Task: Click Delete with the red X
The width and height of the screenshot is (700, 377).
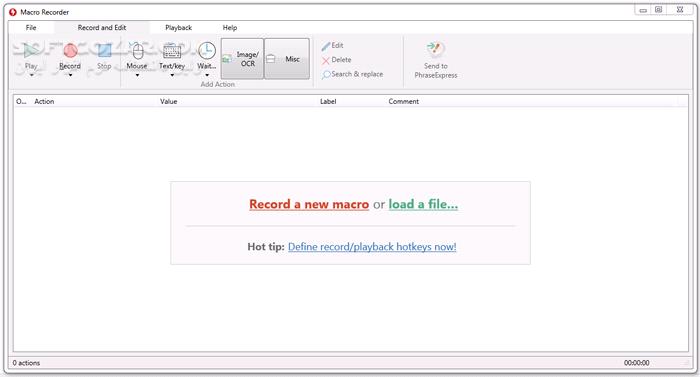Action: 337,60
